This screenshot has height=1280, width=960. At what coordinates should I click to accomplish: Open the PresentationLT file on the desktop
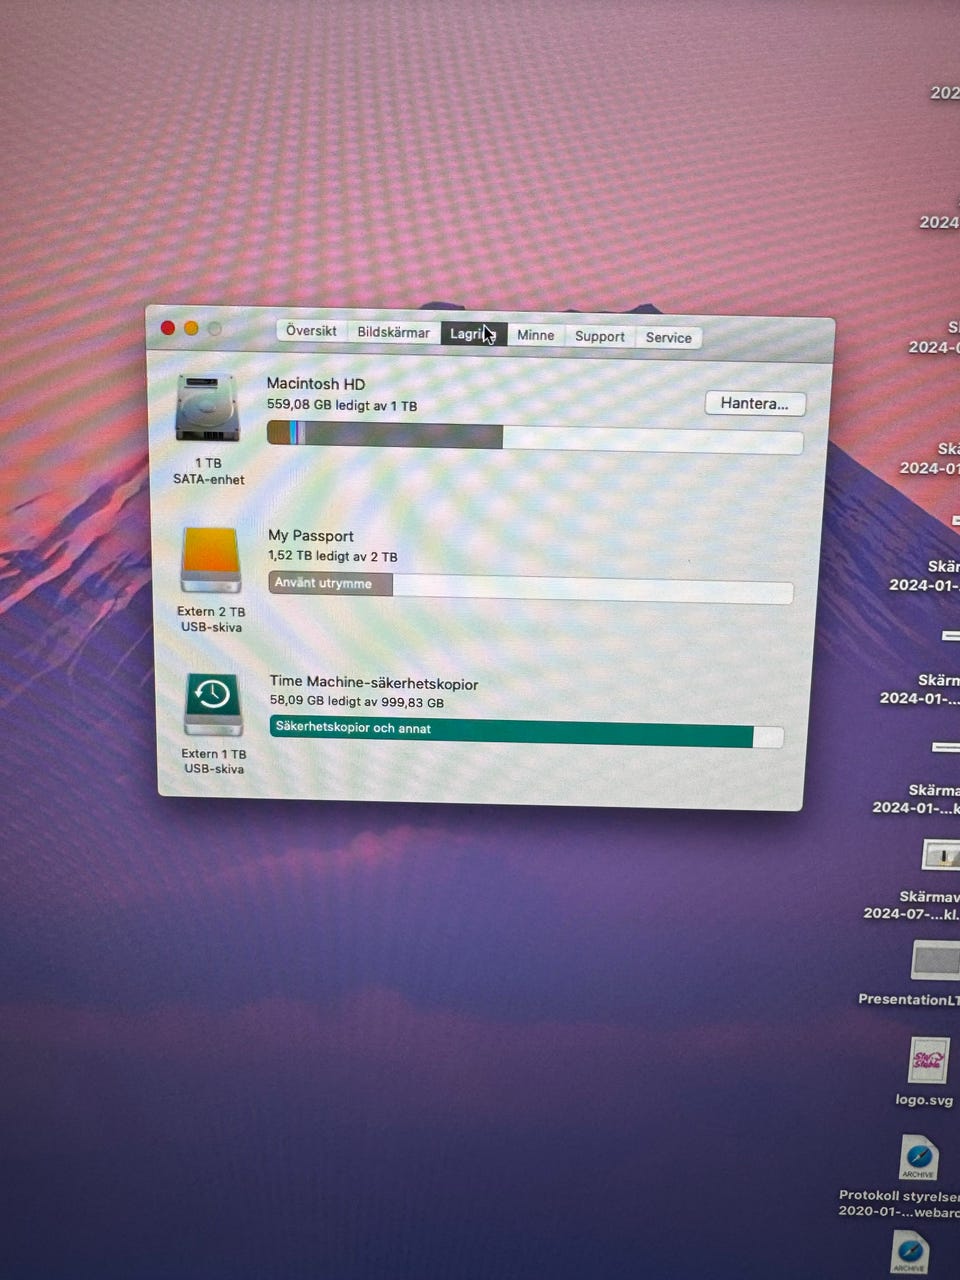935,961
